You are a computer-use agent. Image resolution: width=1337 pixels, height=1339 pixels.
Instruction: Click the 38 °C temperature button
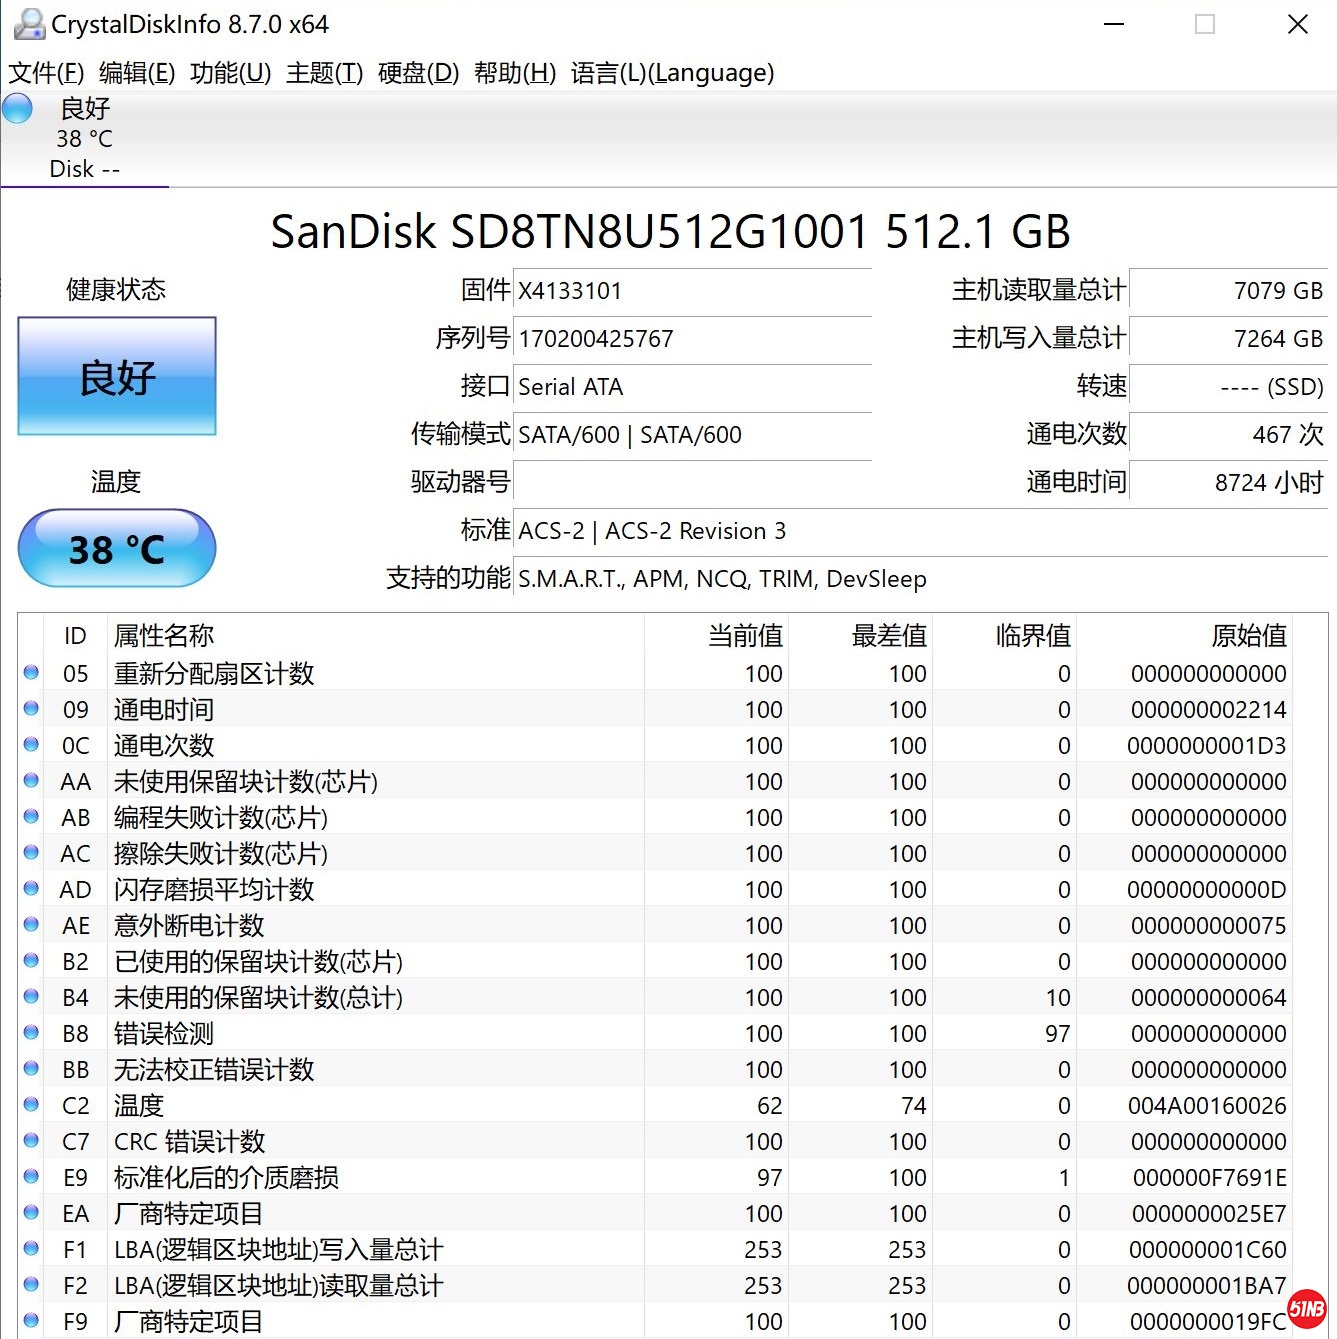point(117,549)
